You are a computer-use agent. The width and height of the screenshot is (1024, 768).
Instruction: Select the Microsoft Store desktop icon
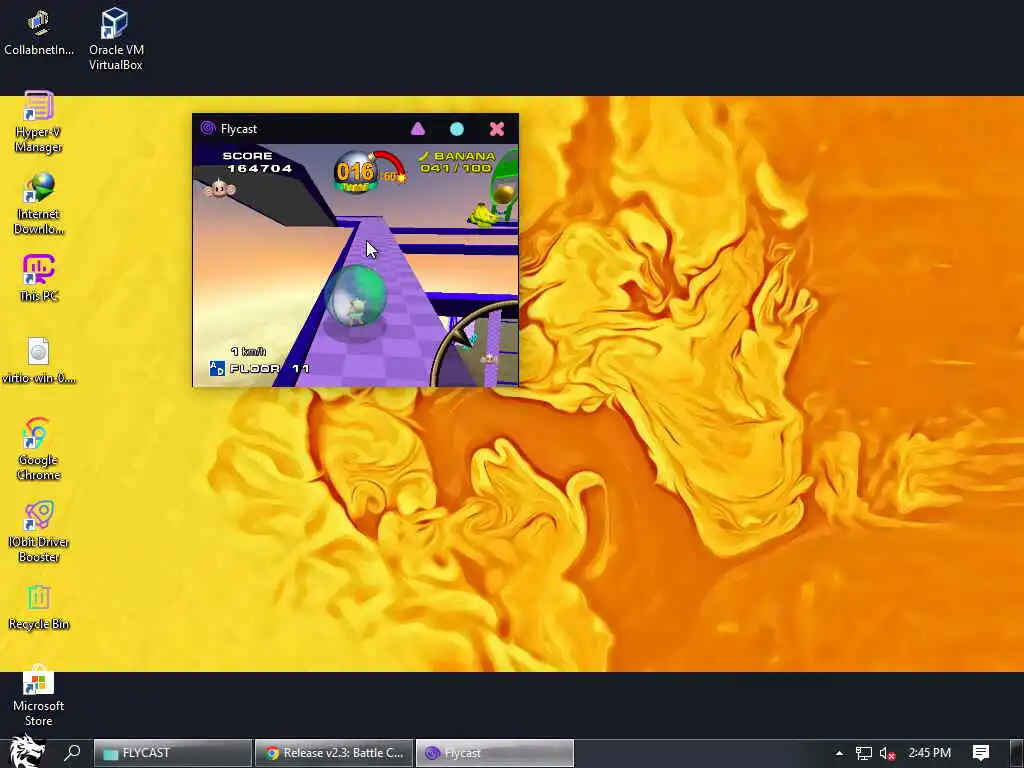click(39, 696)
